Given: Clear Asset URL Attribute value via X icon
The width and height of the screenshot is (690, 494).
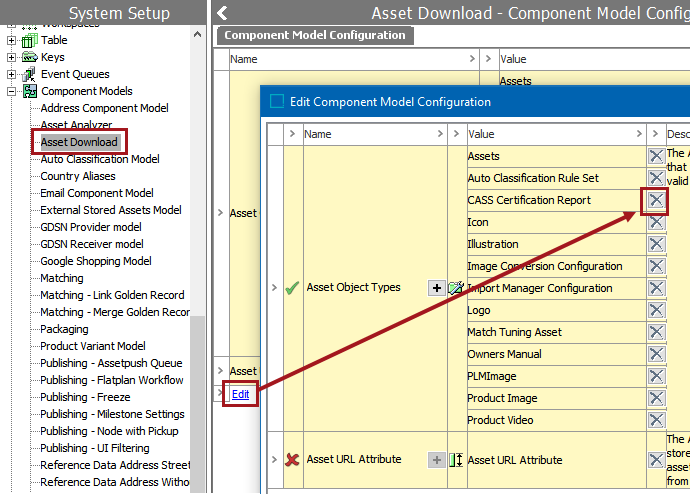Looking at the screenshot, I should pos(656,460).
